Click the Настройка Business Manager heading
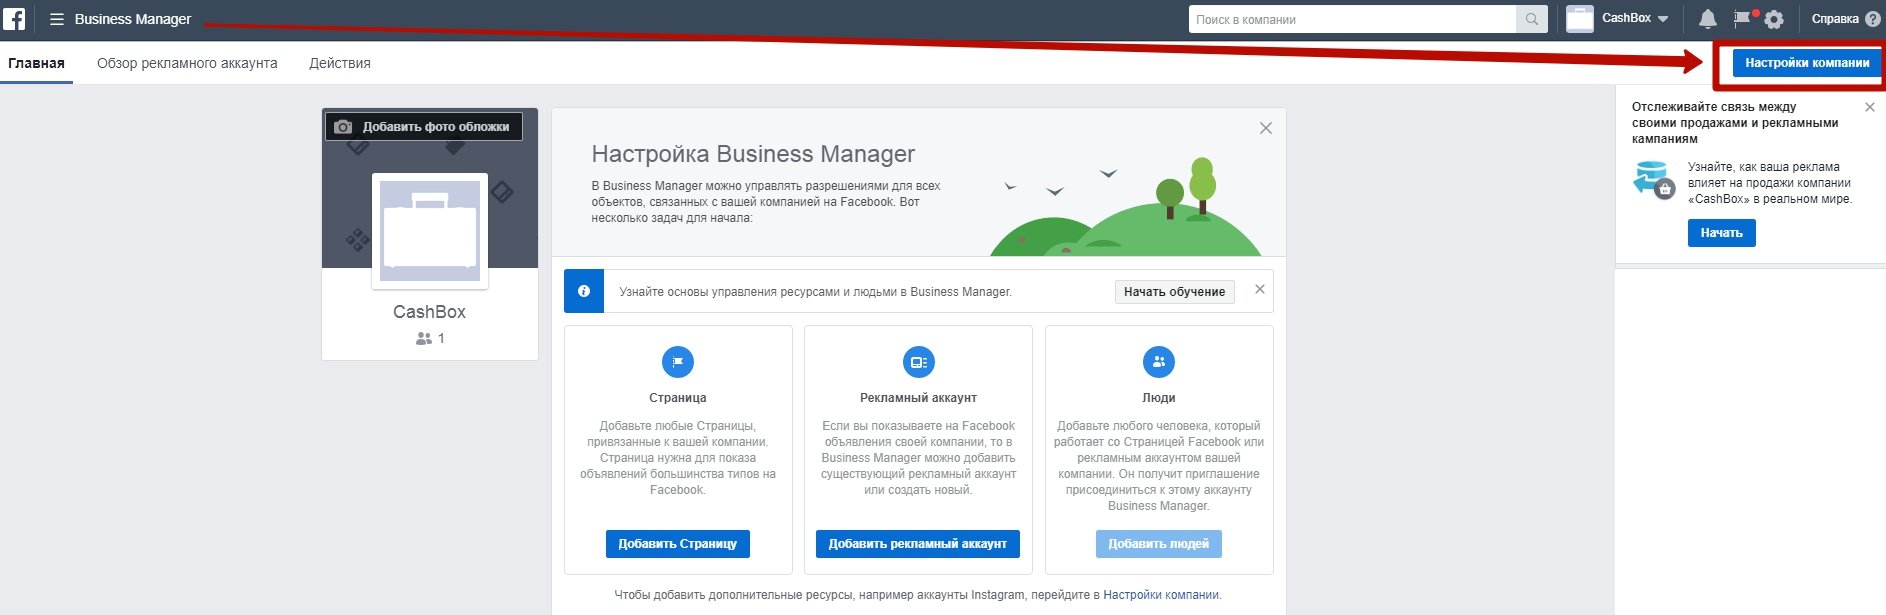Viewport: 1886px width, 615px height. pyautogui.click(x=753, y=154)
